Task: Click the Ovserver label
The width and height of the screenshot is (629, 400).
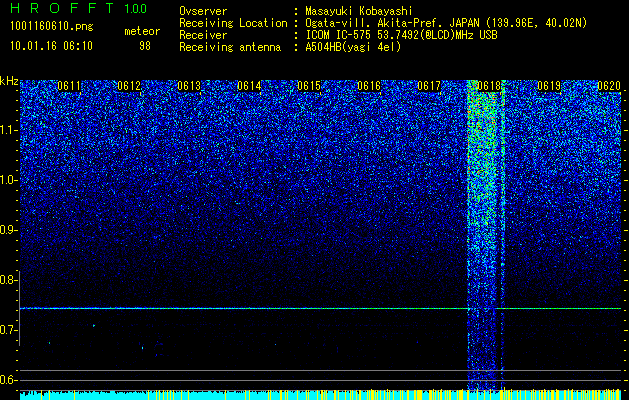Action: [x=203, y=11]
